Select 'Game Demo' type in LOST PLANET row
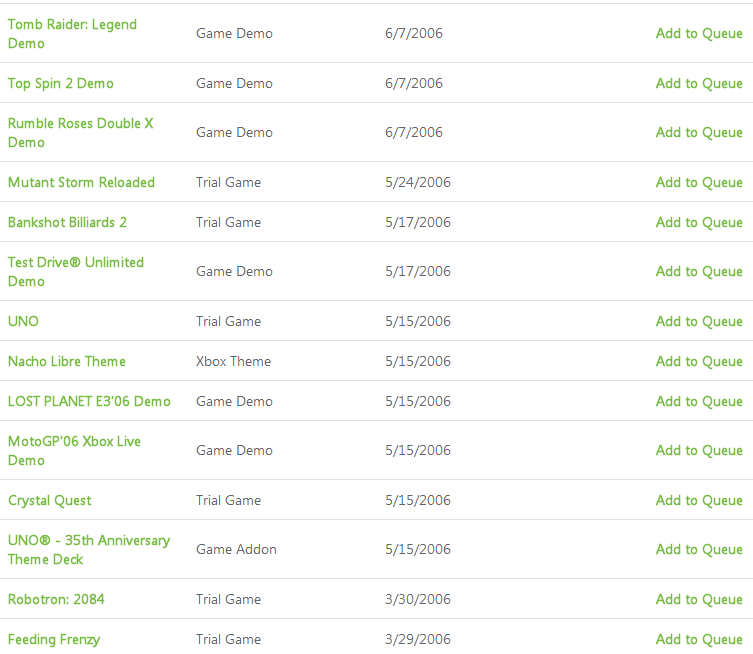This screenshot has height=654, width=753. click(234, 401)
